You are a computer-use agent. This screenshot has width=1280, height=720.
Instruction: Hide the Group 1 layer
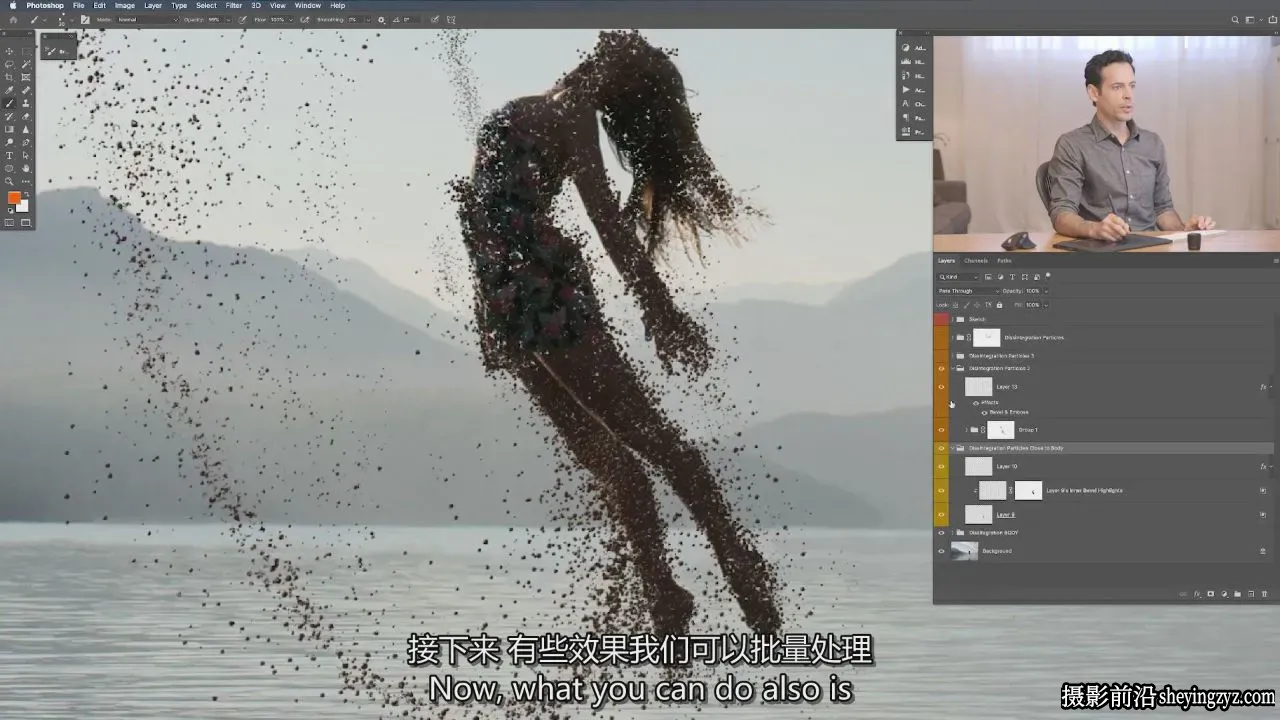point(941,430)
